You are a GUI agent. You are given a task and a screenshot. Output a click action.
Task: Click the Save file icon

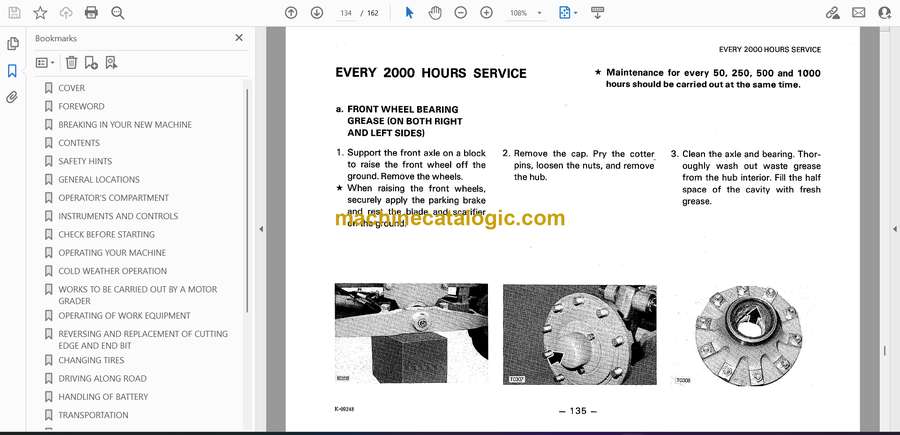pyautogui.click(x=14, y=13)
